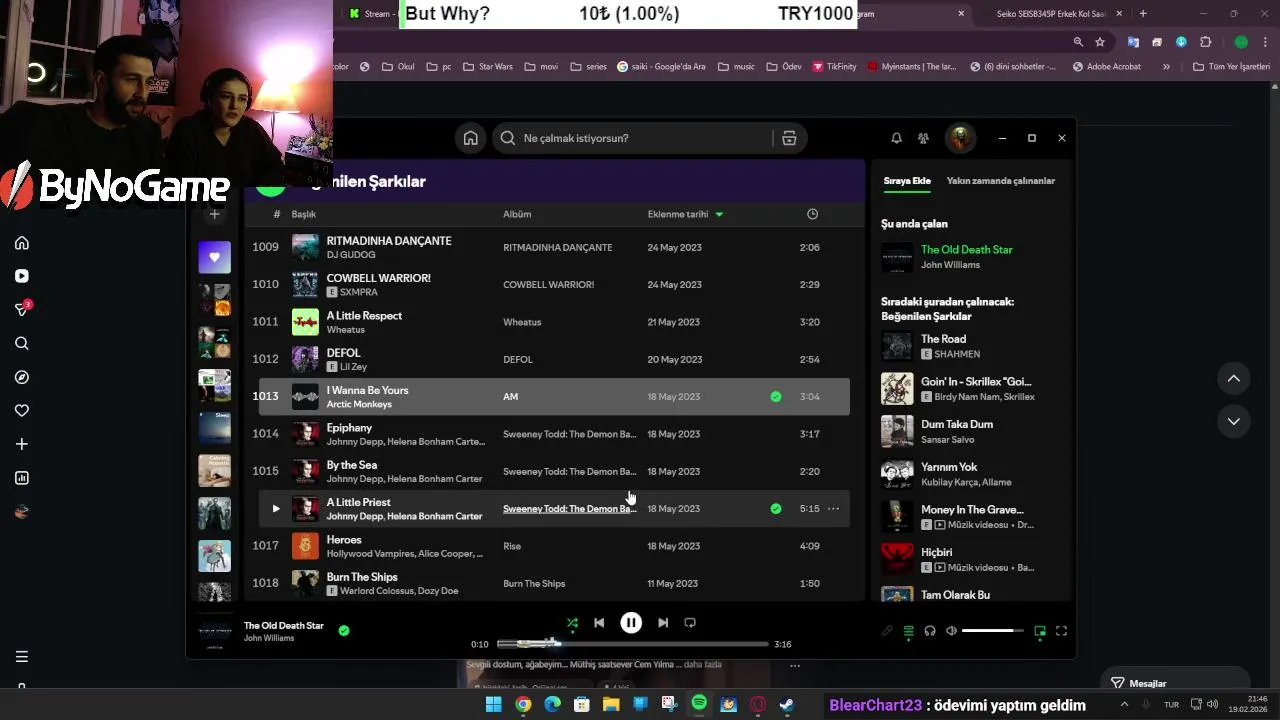Viewport: 1280px width, 720px height.
Task: Toggle the queue panel button
Action: tap(908, 631)
